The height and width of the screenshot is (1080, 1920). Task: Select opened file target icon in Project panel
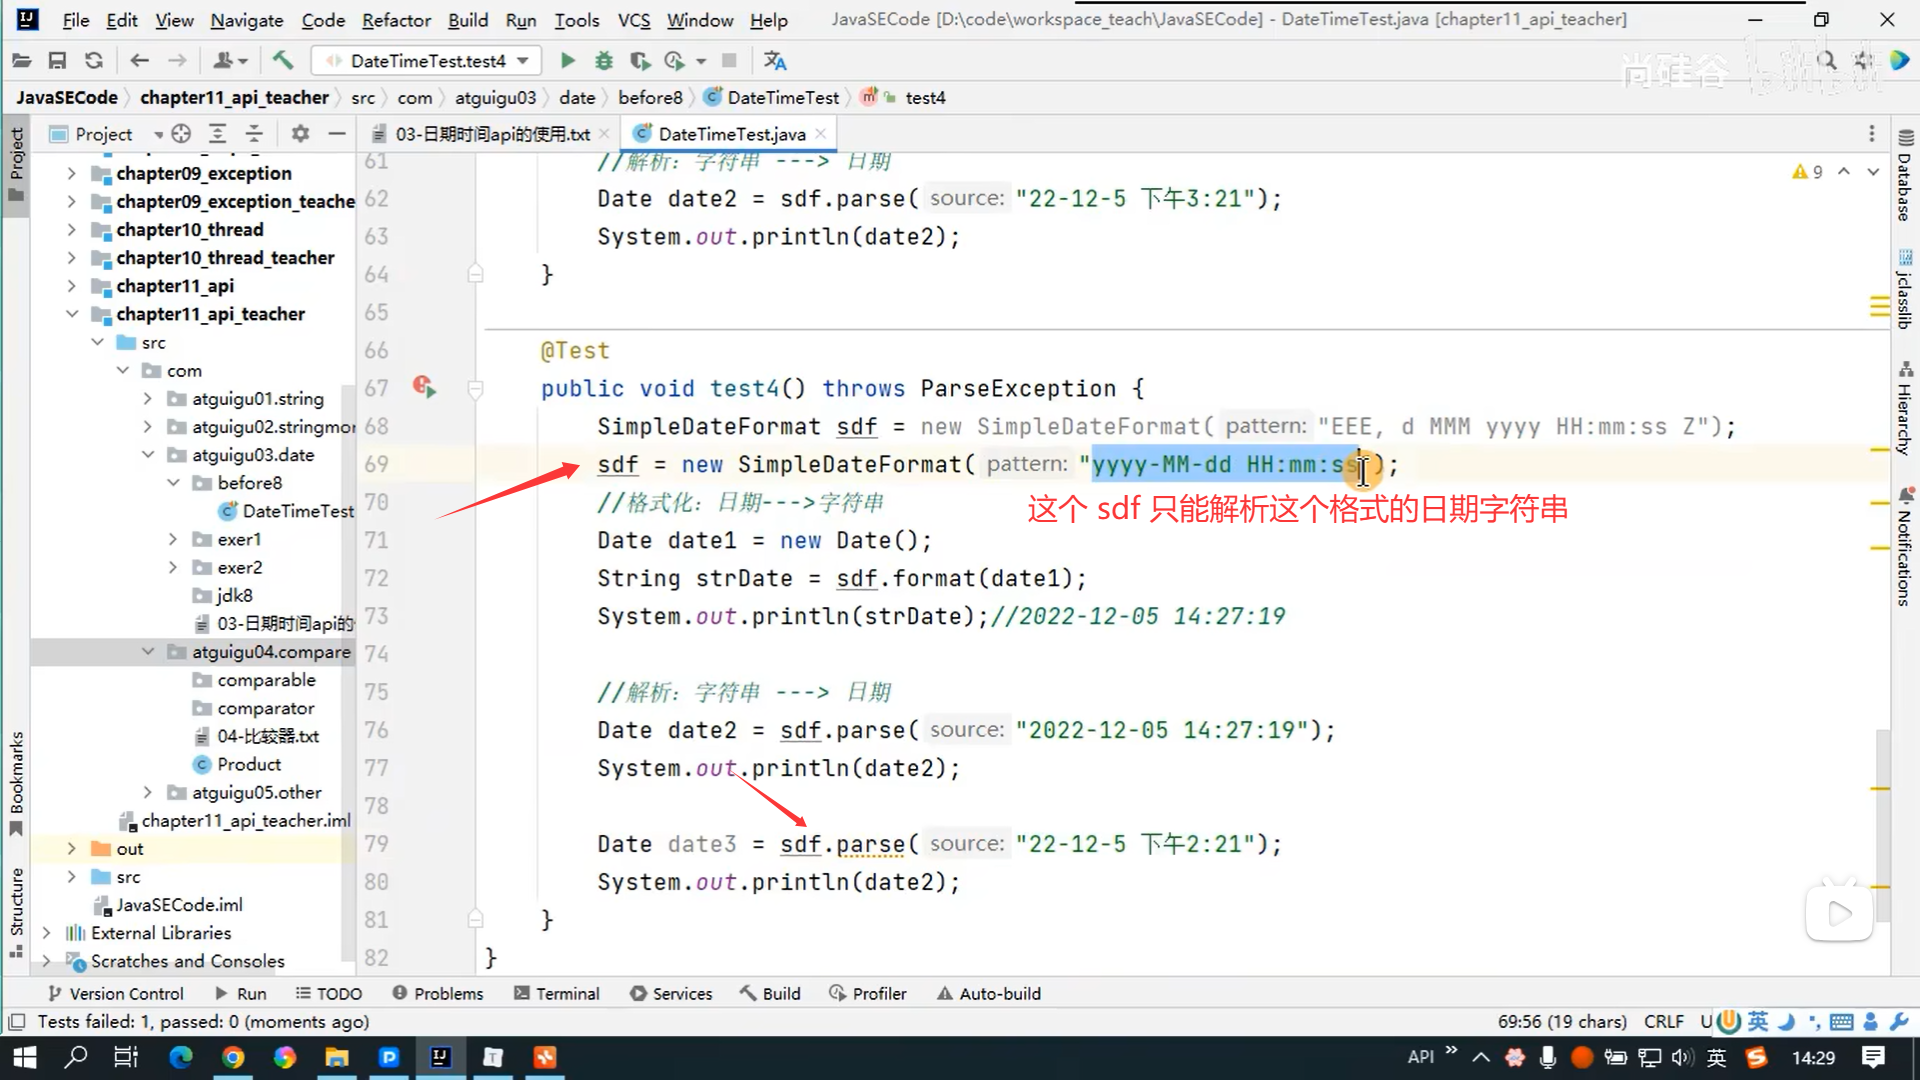181,133
